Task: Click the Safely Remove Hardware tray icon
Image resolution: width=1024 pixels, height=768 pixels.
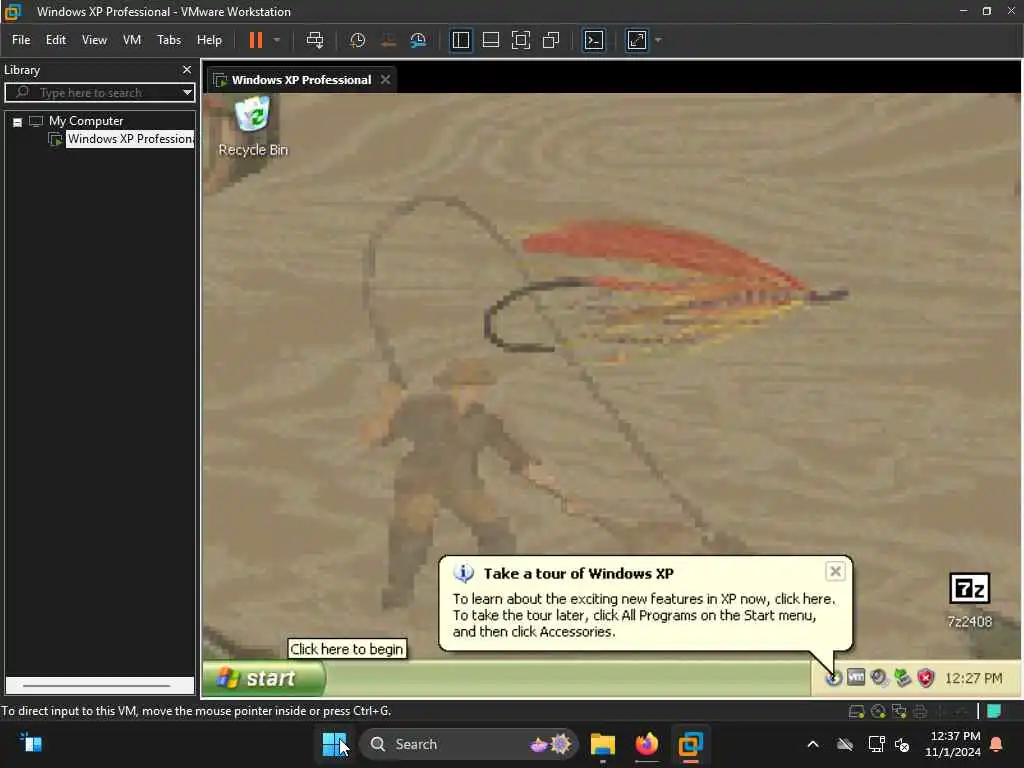Action: (x=903, y=678)
